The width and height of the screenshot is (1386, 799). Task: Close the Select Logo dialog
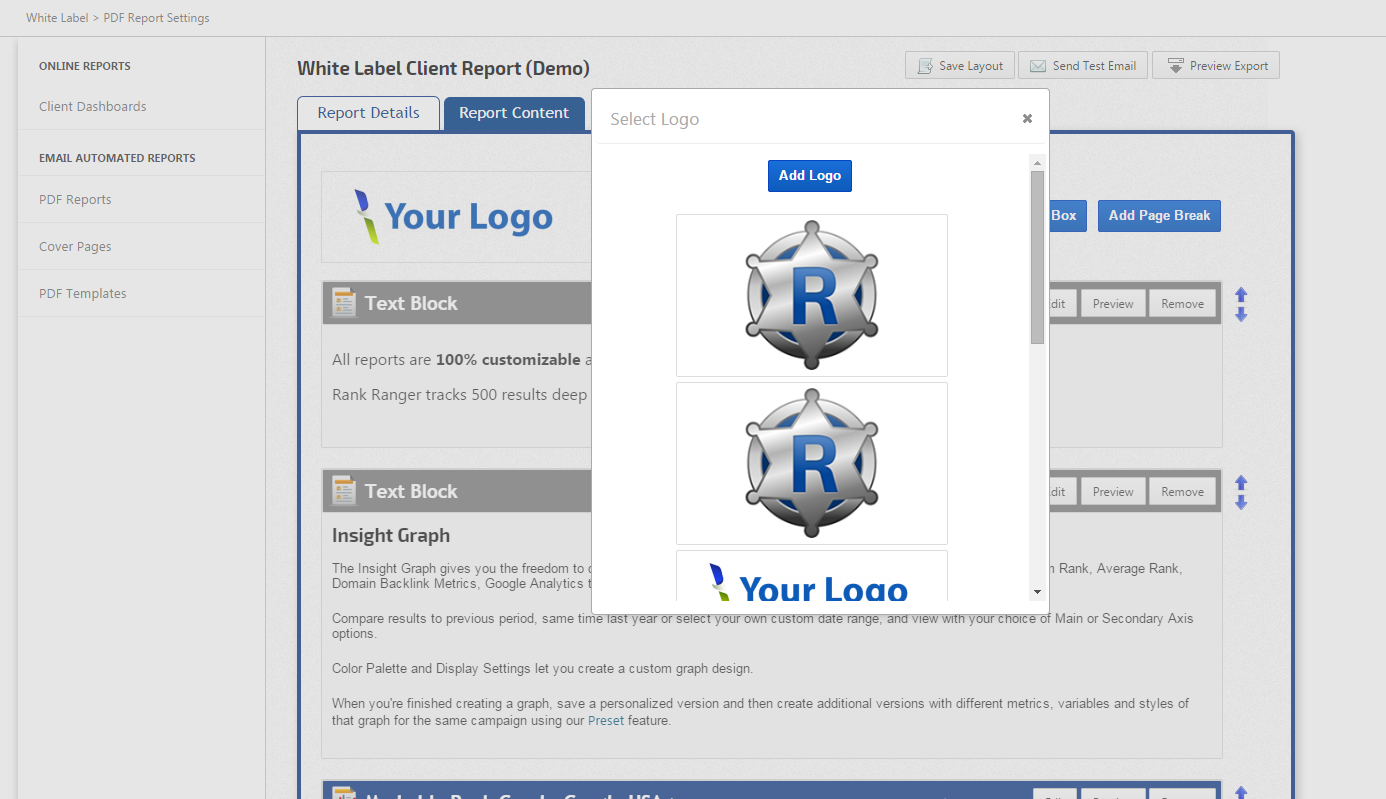click(x=1027, y=118)
